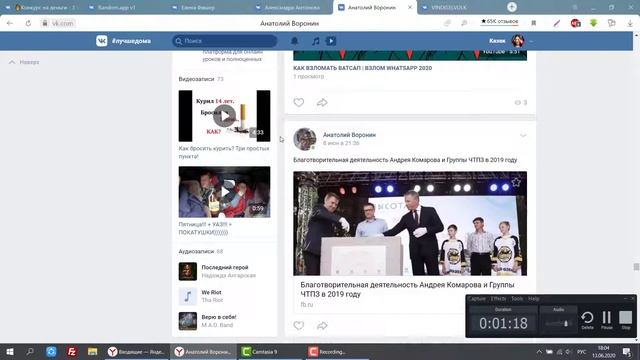
Task: Open the Windows notification center
Action: point(627,351)
